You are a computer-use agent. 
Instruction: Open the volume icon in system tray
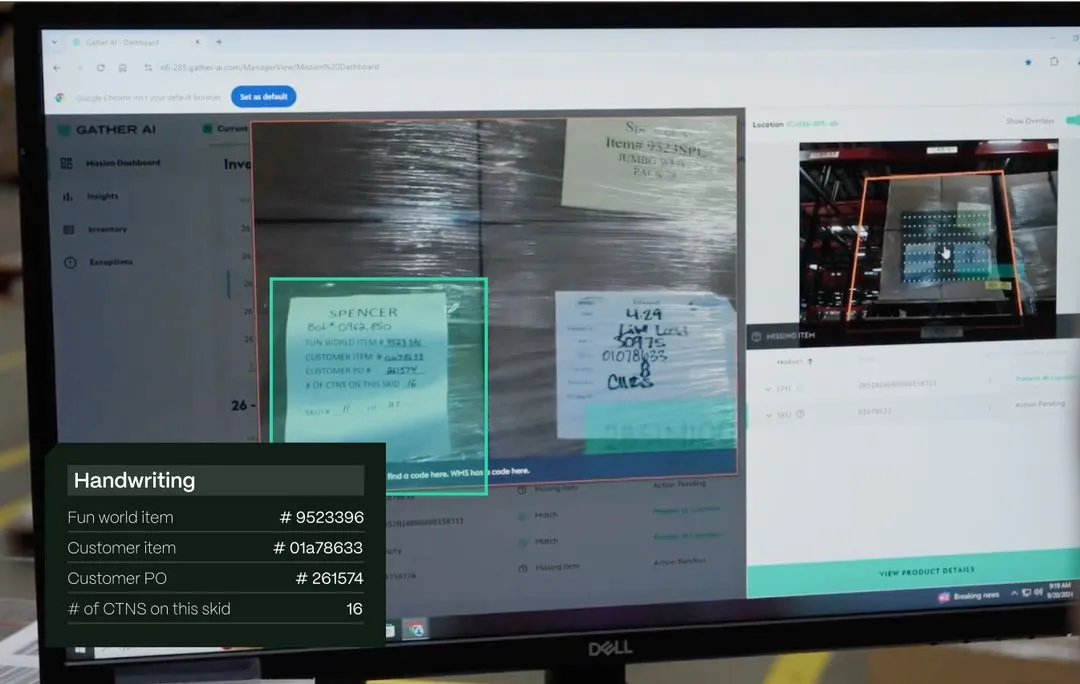tap(1038, 591)
